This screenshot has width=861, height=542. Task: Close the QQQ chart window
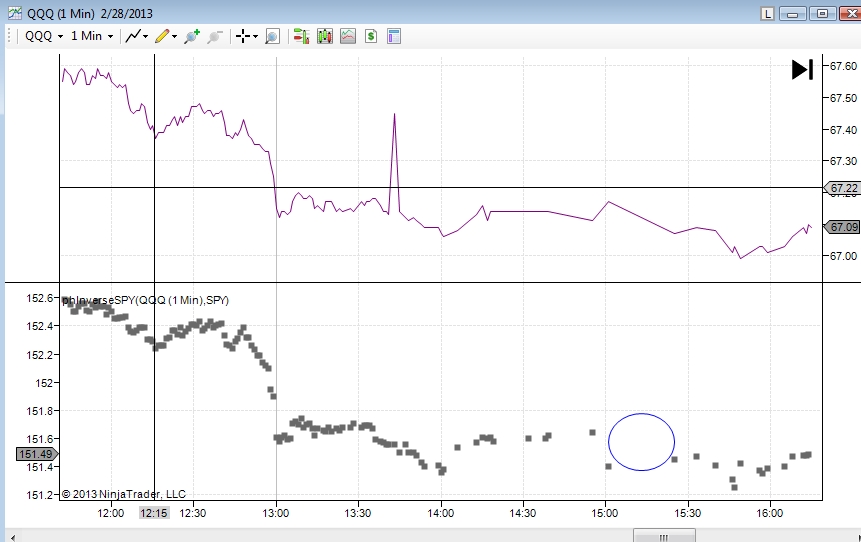click(851, 14)
